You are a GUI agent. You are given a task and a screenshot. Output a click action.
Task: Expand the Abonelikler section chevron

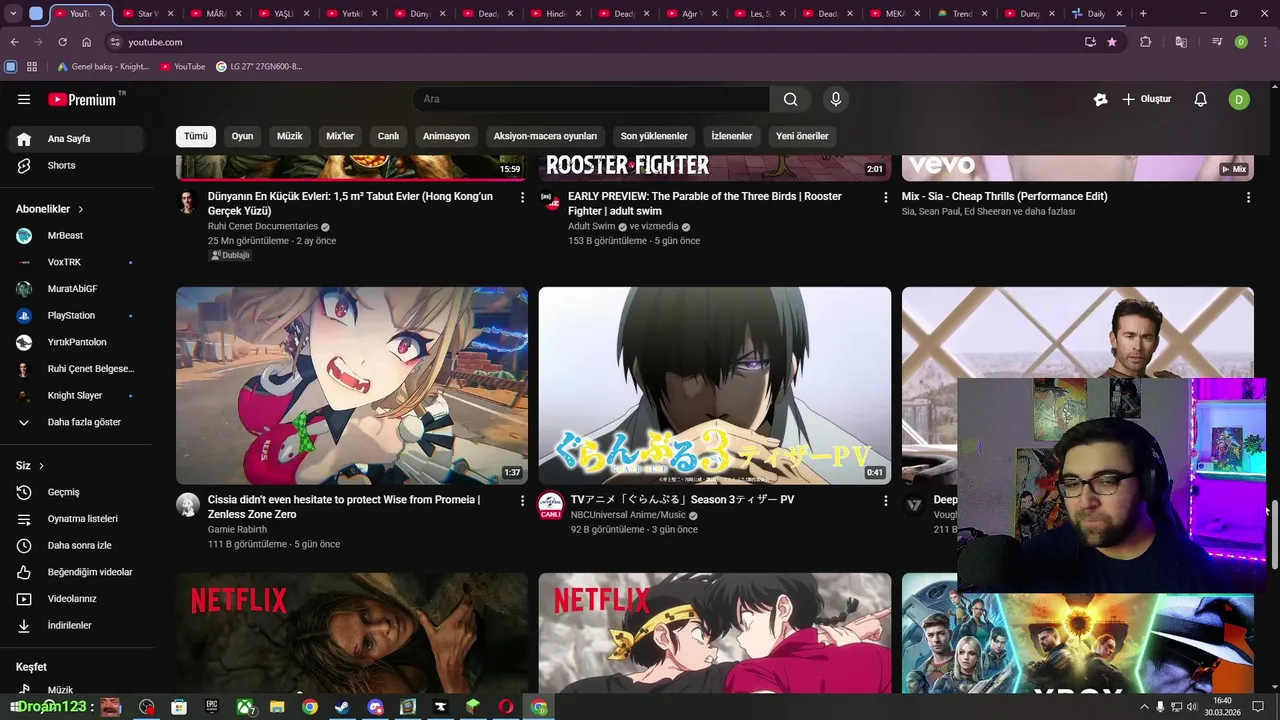[x=80, y=209]
